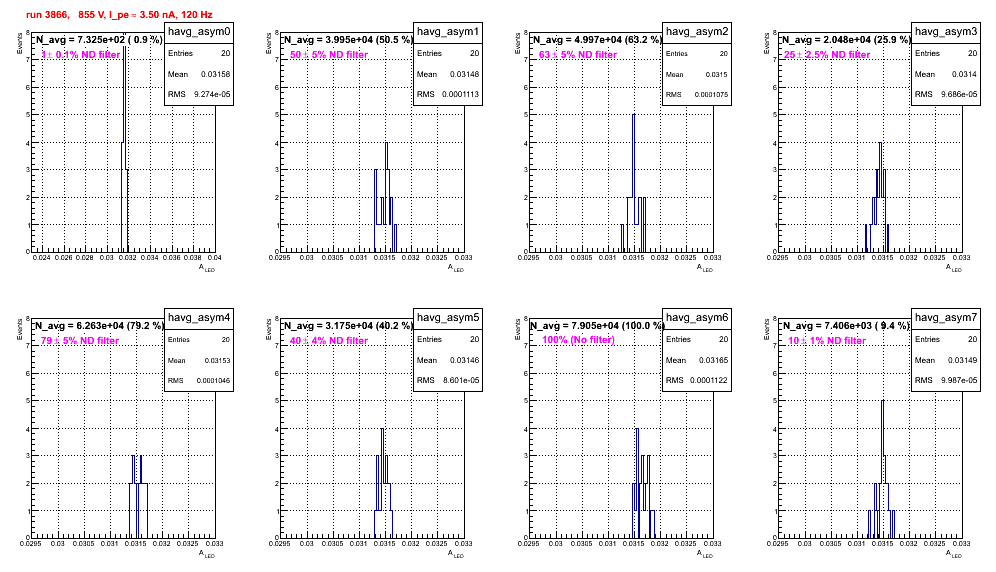This screenshot has width=996, height=572.
Task: Click the blue histogram in havg_asym5 plot
Action: point(382,483)
